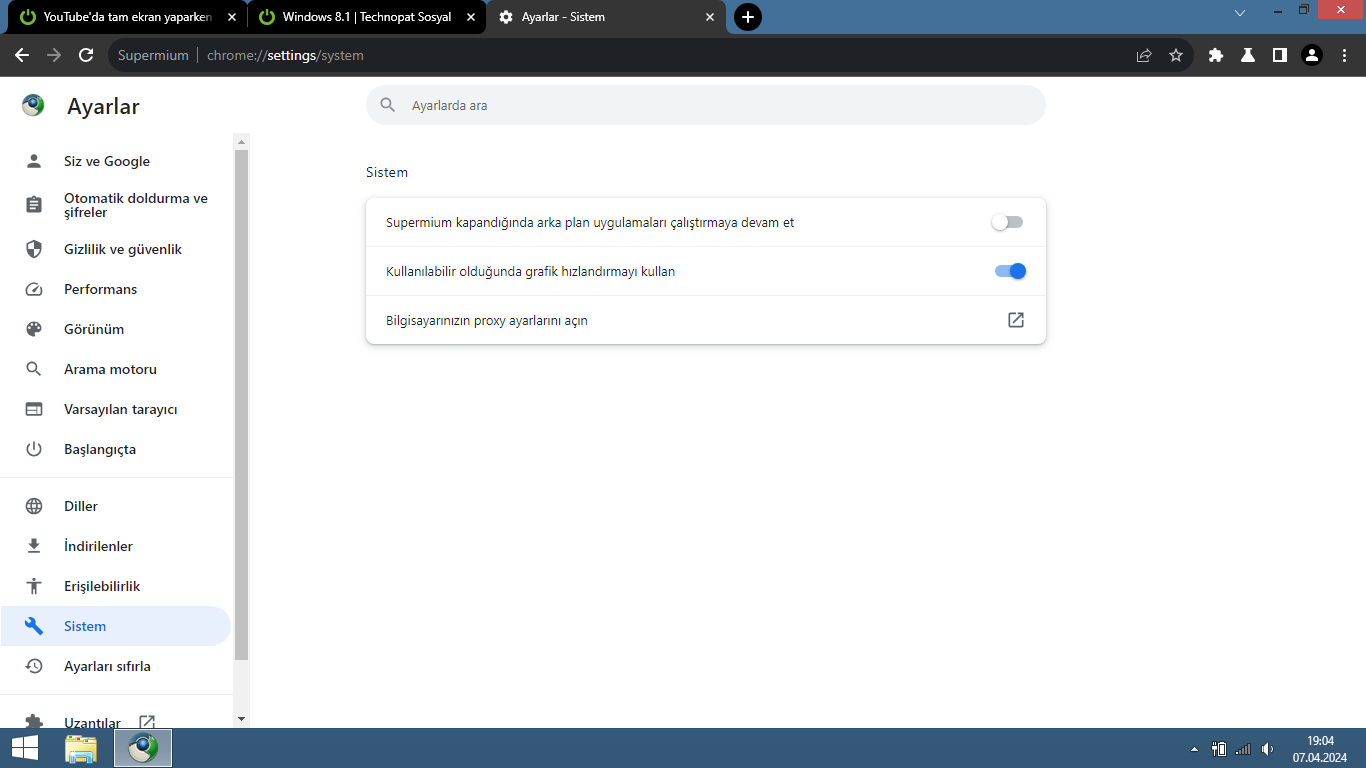Open the Windows Start button

tap(25, 748)
